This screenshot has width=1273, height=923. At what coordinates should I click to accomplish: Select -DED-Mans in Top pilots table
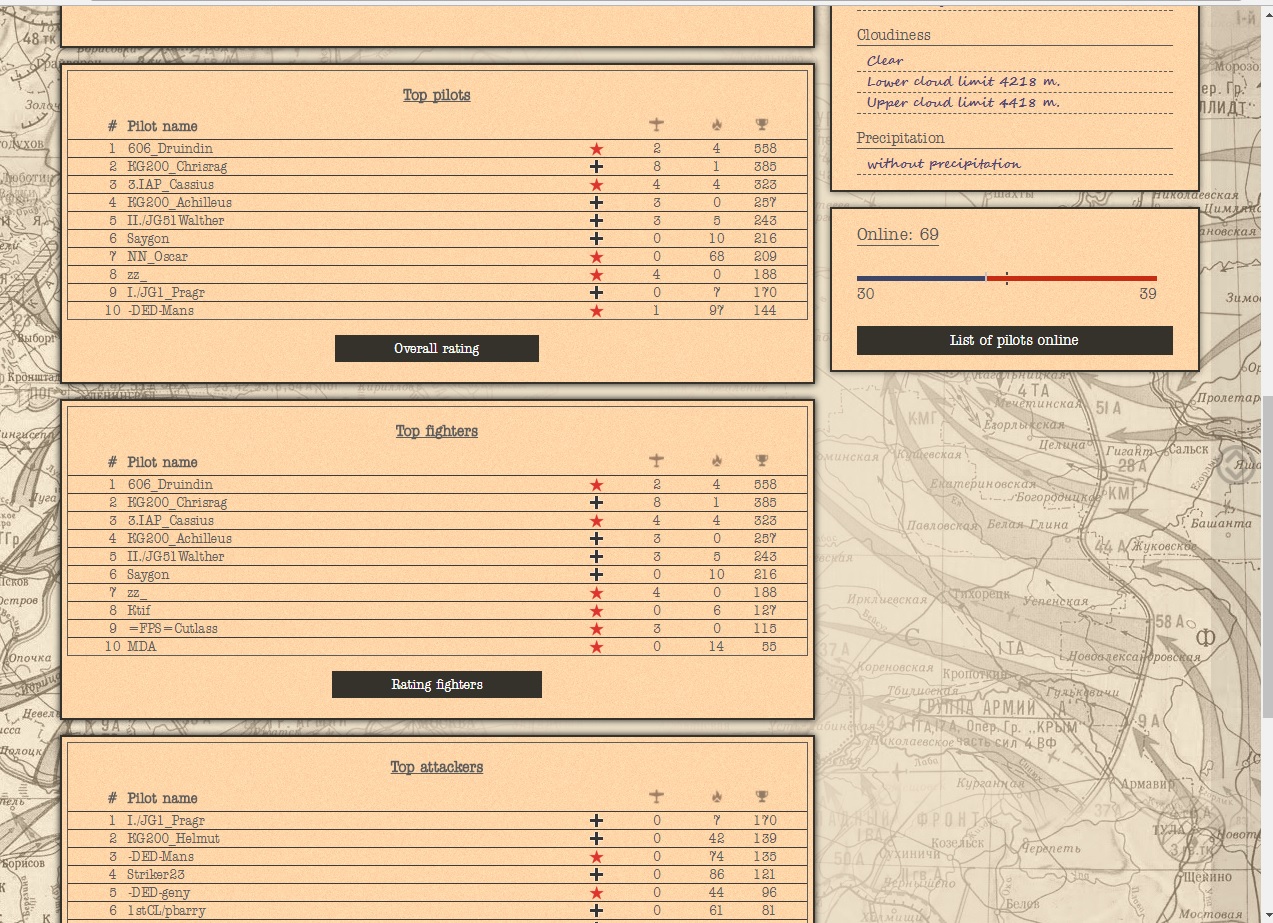tap(161, 311)
